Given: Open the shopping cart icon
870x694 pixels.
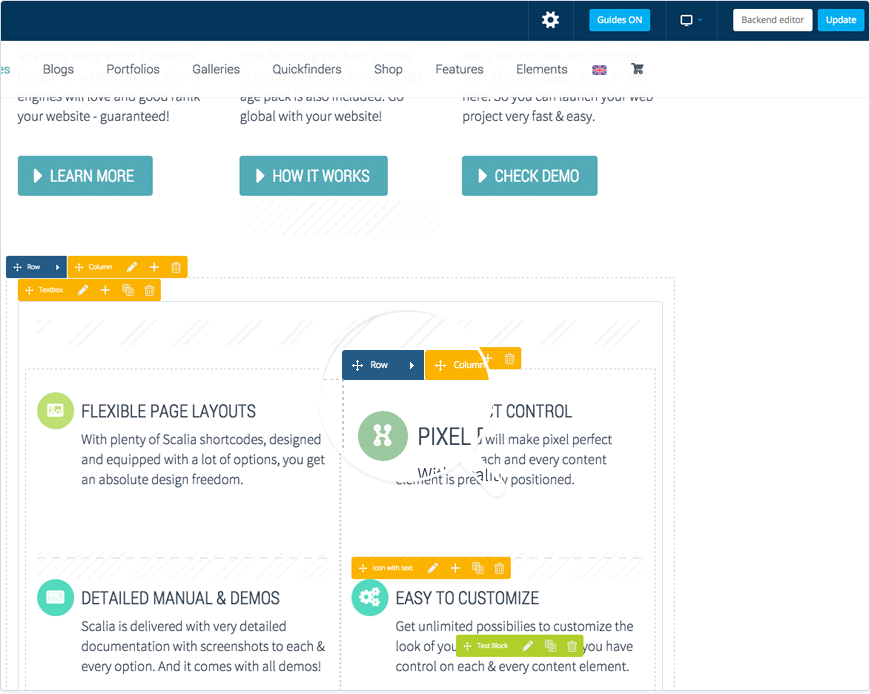Looking at the screenshot, I should click(x=637, y=69).
